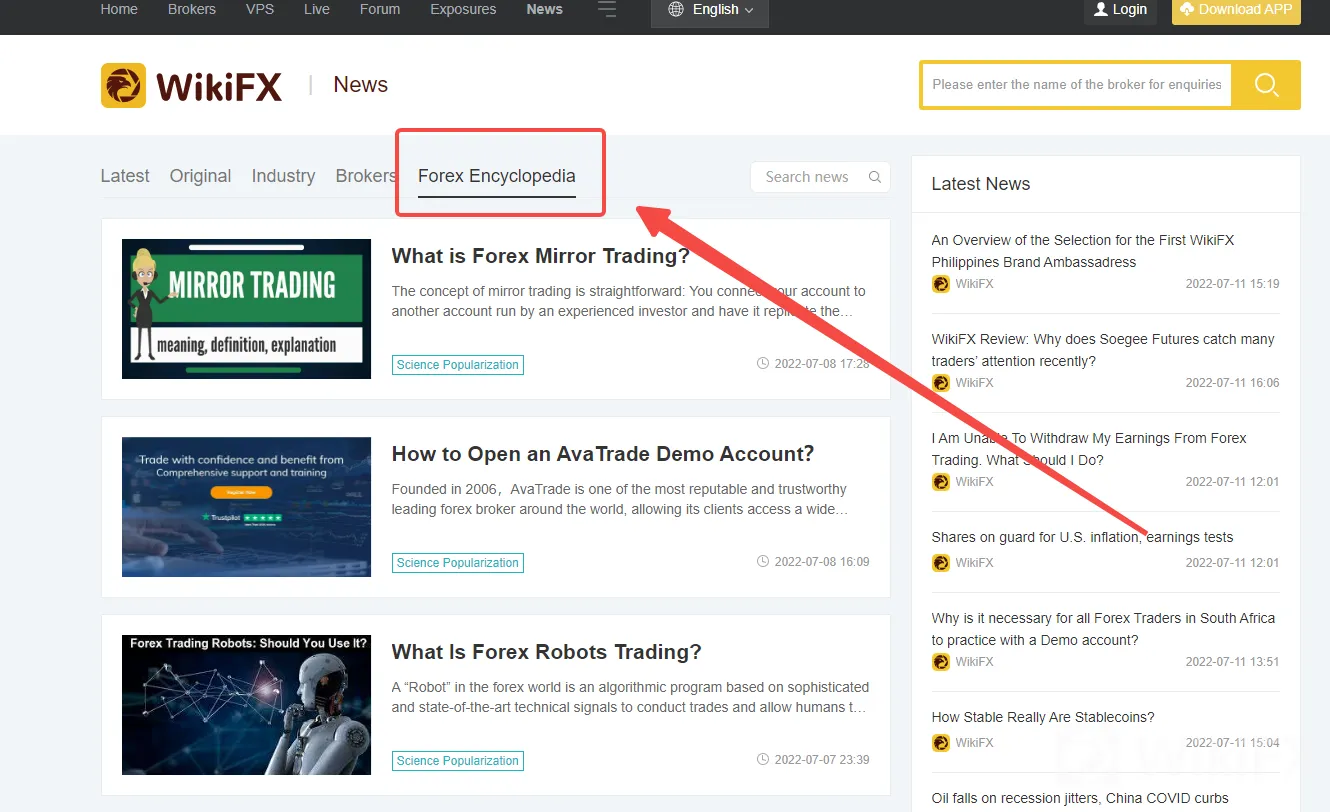Image resolution: width=1330 pixels, height=812 pixels.
Task: Click Forex Robots article summary text
Action: click(x=631, y=697)
